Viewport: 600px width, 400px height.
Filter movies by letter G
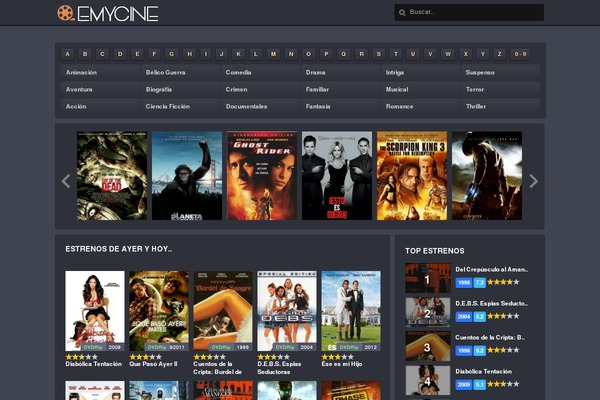click(x=171, y=54)
